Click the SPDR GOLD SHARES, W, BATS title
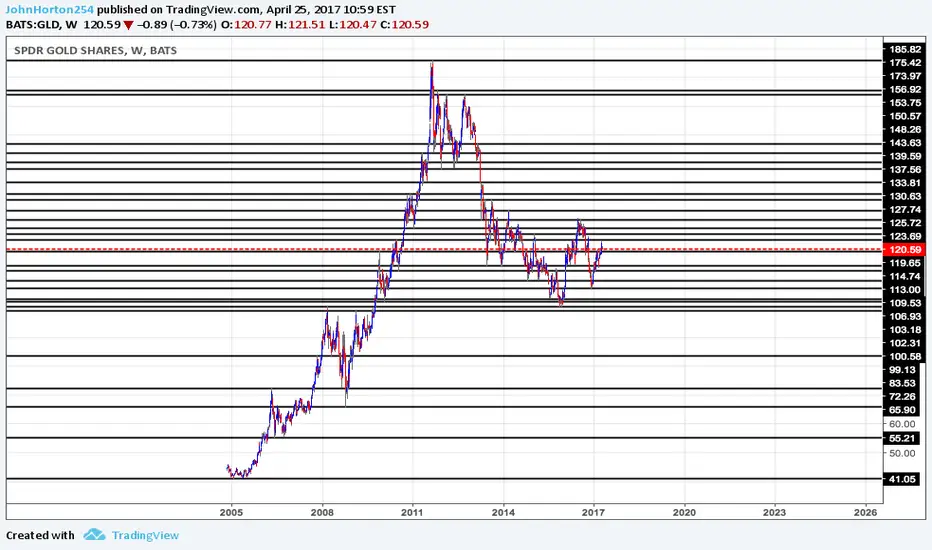The image size is (932, 550). coord(96,51)
